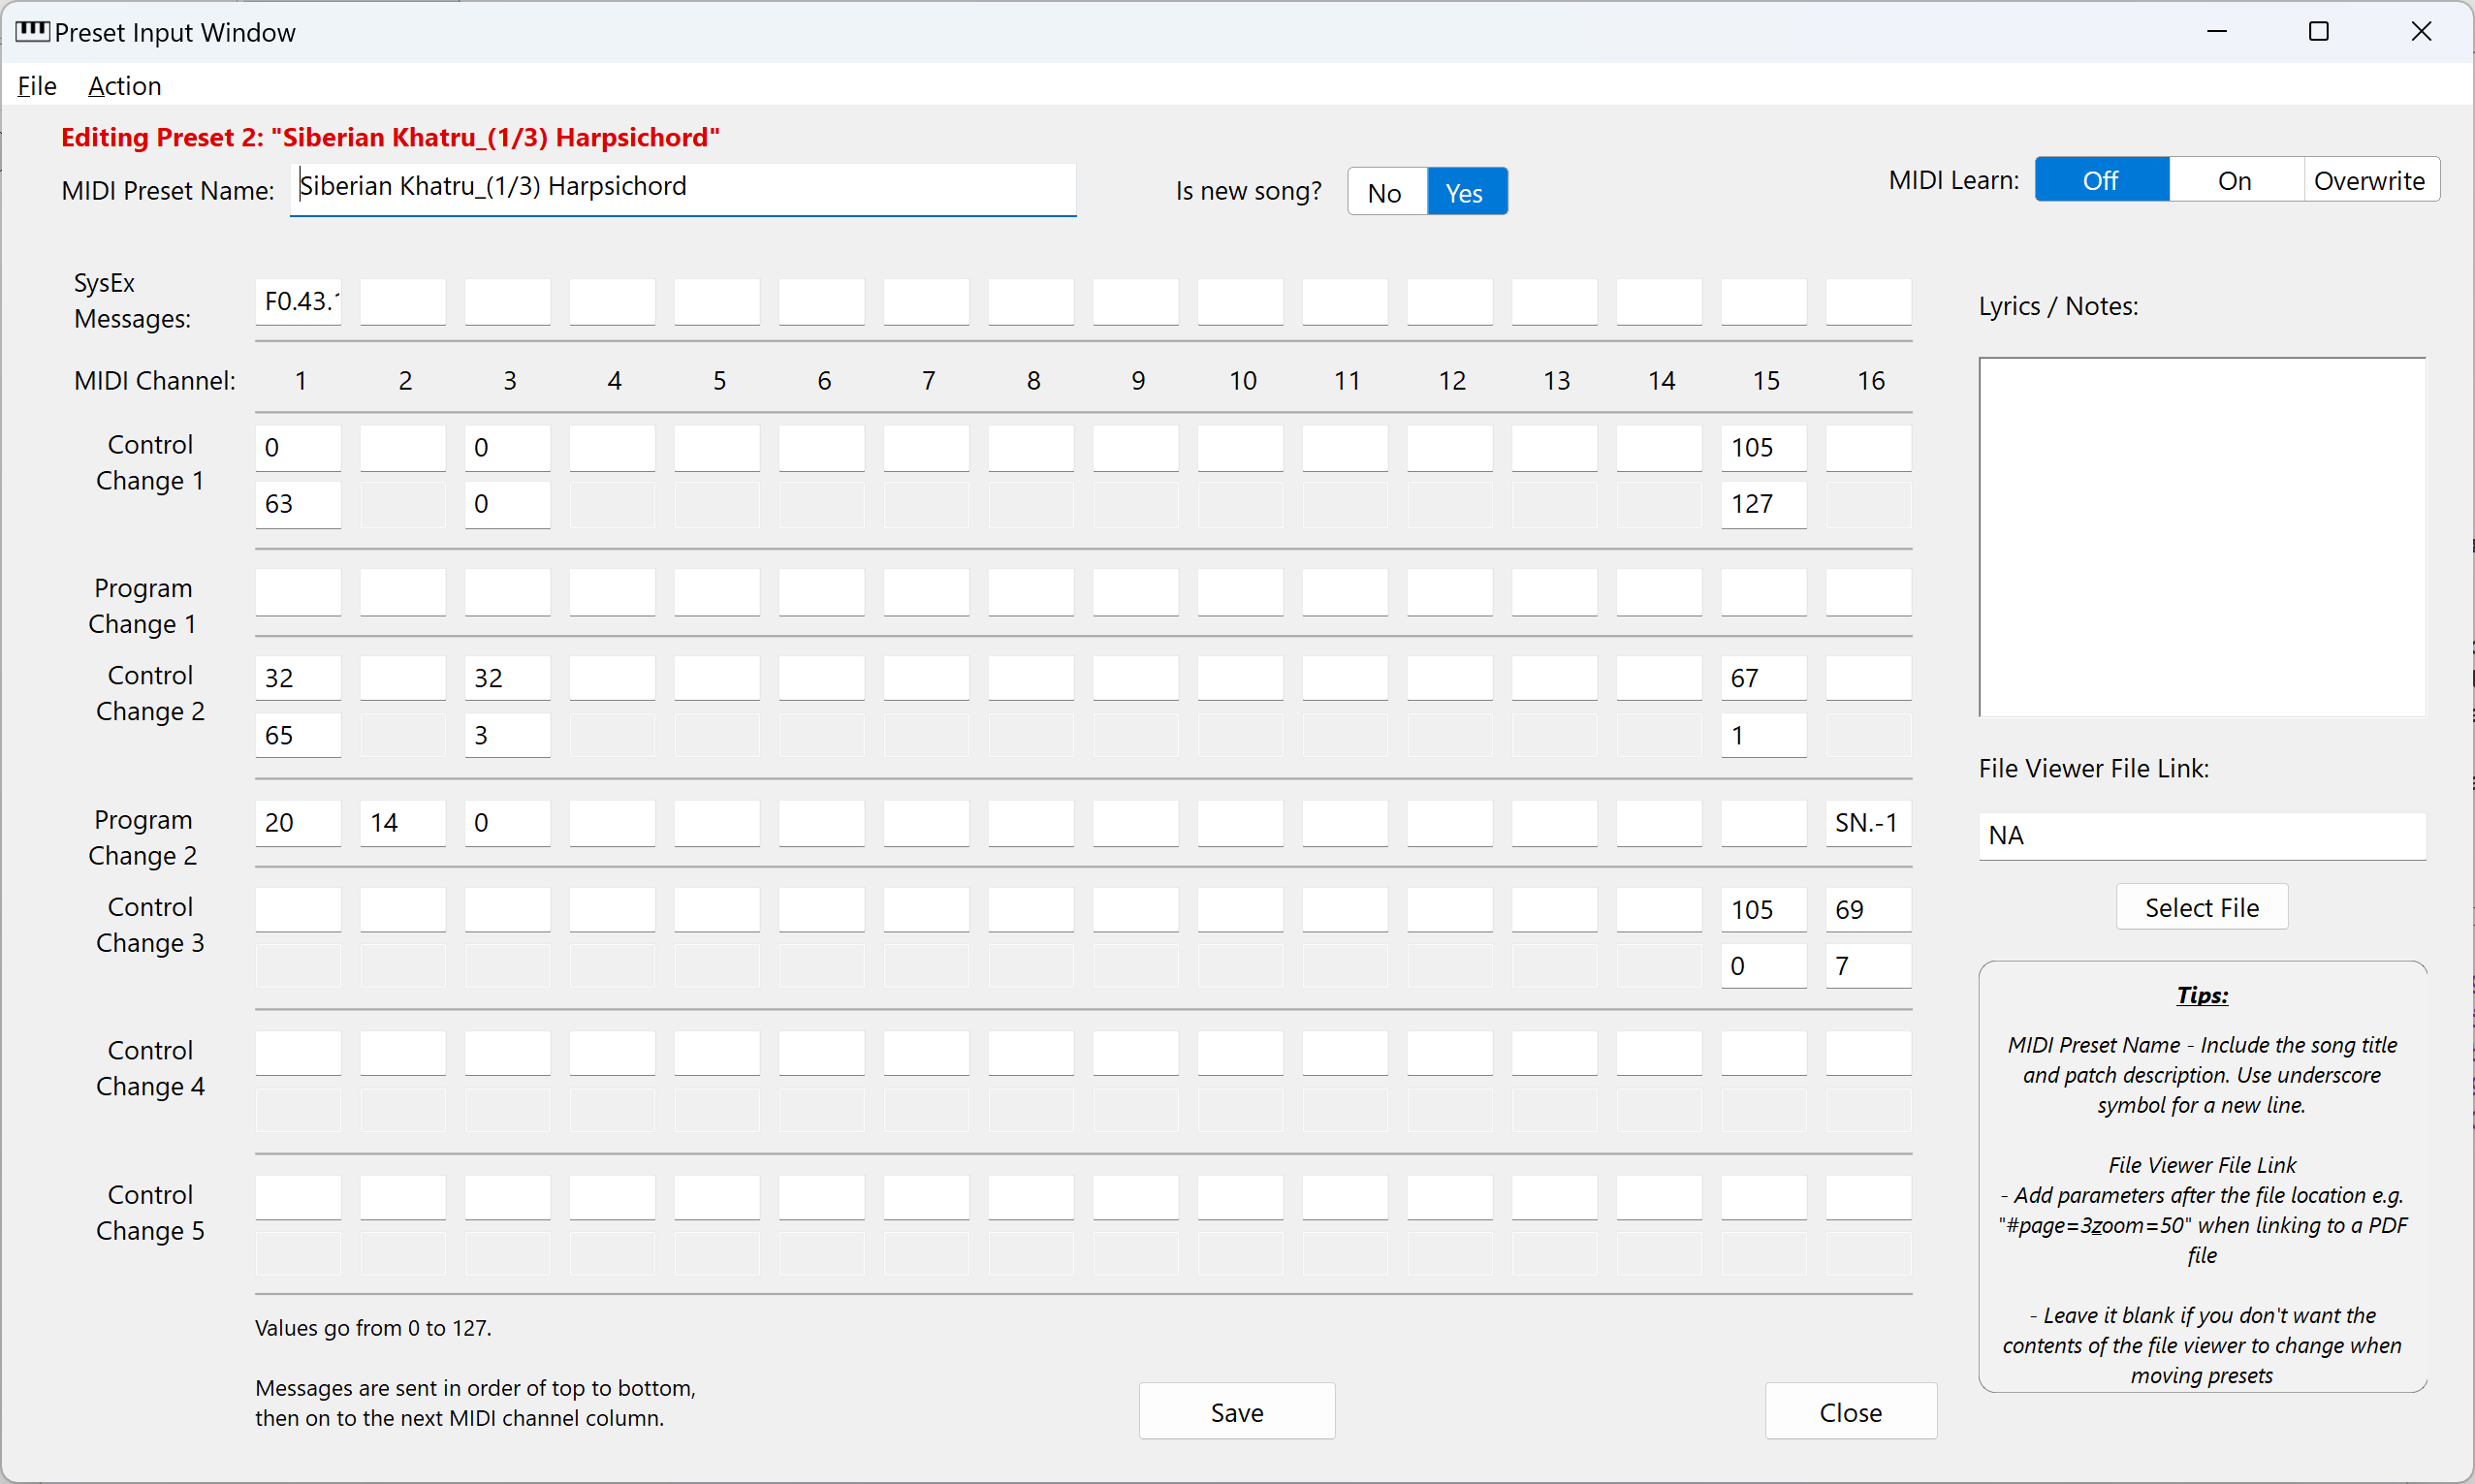
Task: Click first SysEx Messages field showing F0.43
Action: point(298,302)
